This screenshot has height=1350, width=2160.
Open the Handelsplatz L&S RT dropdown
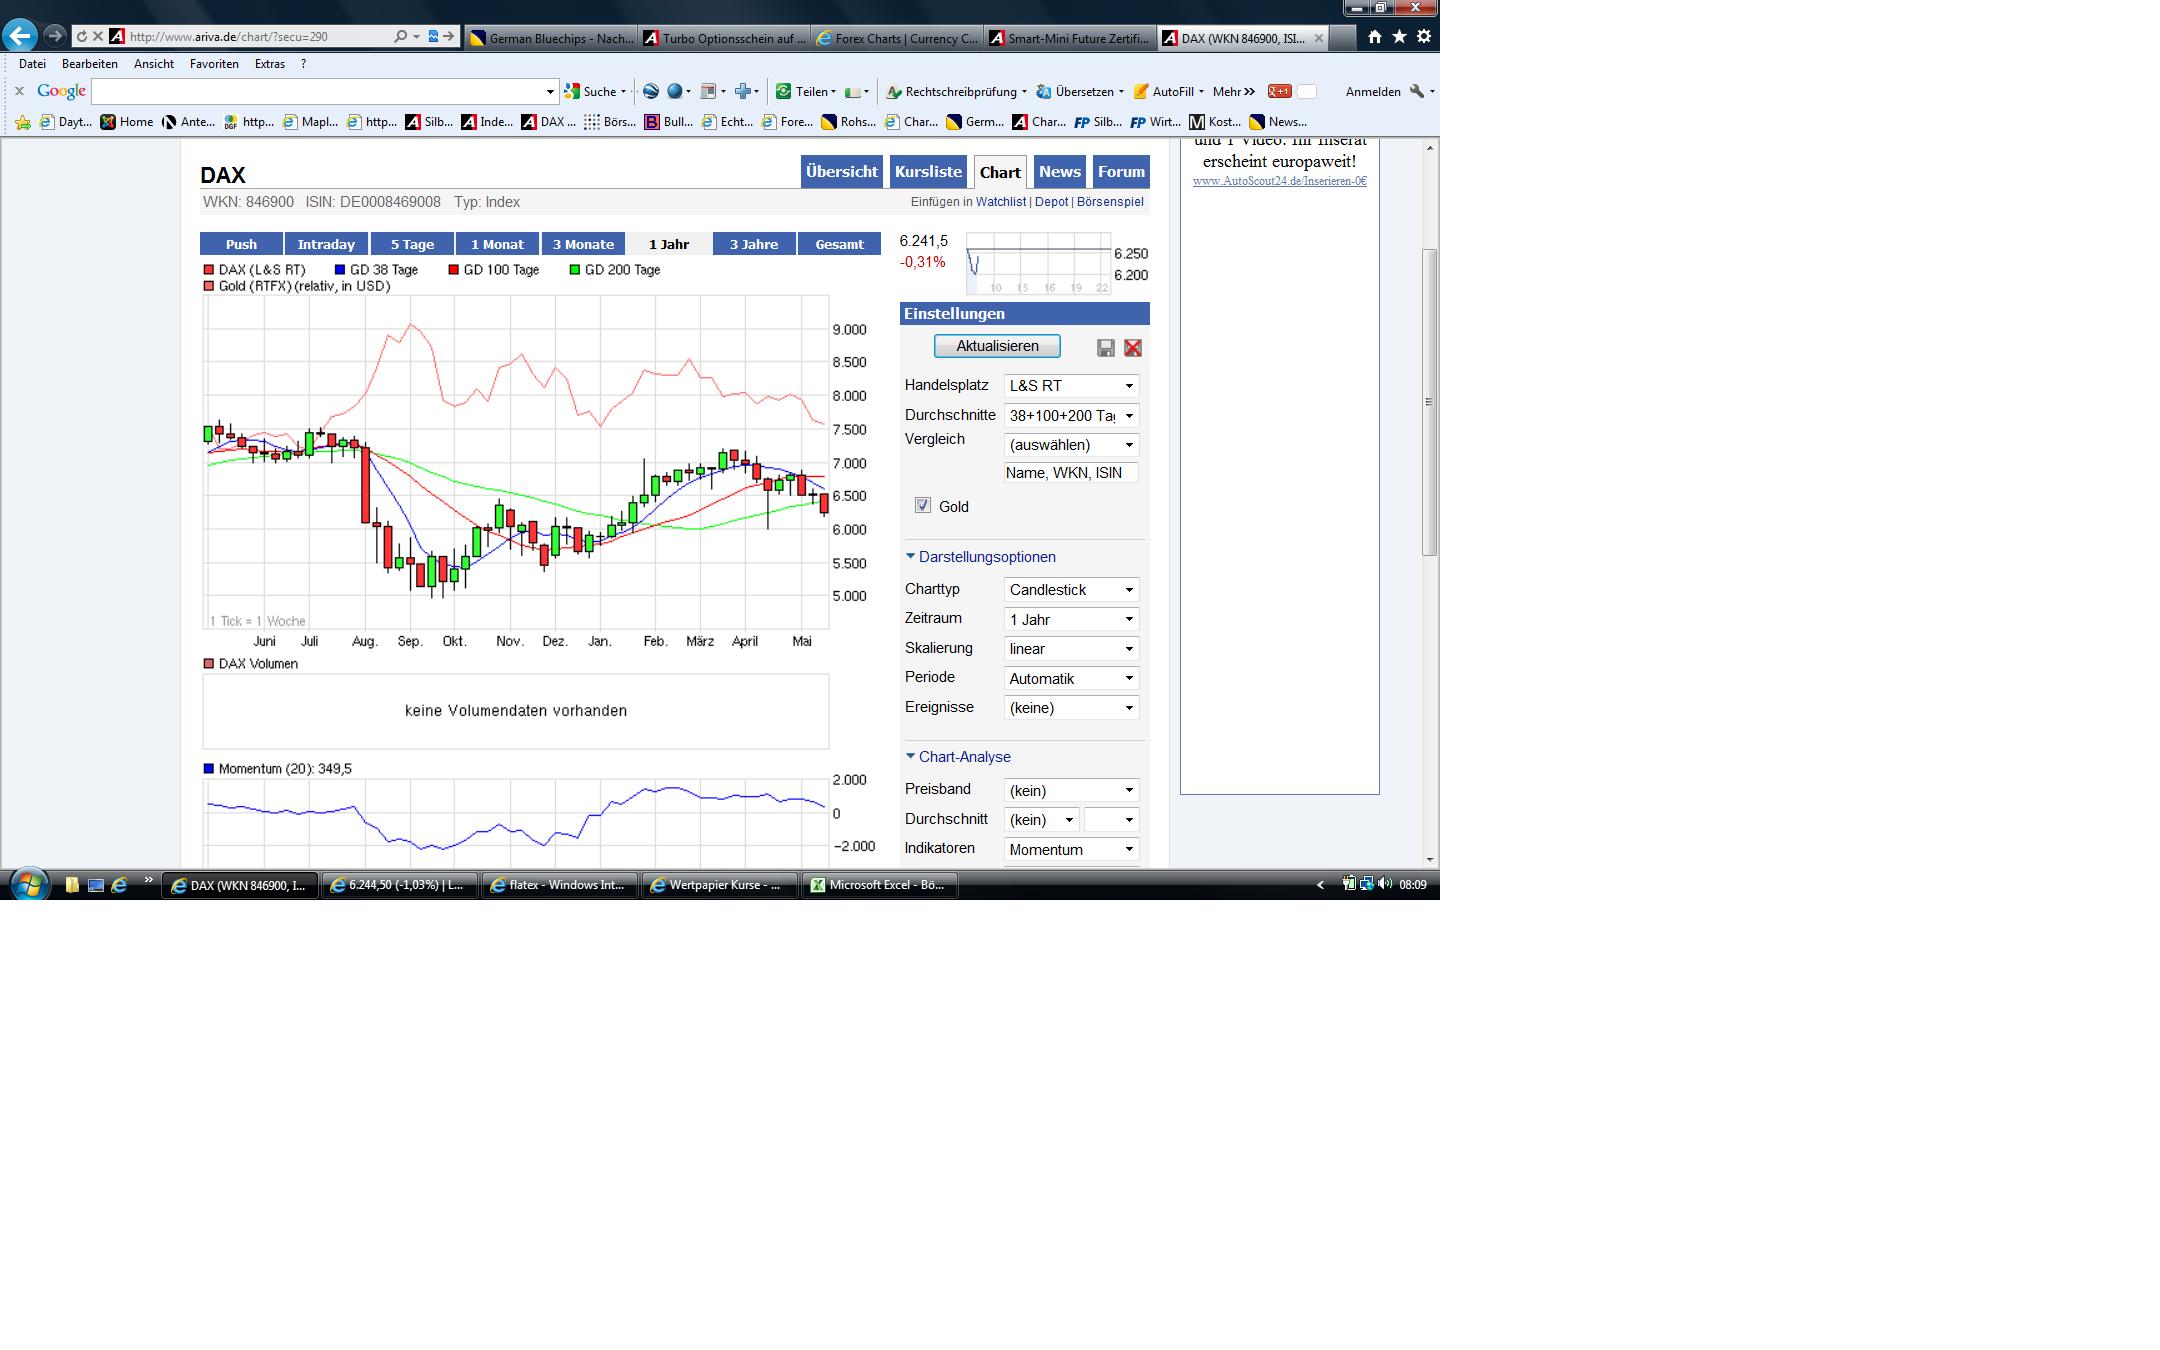[x=1071, y=386]
